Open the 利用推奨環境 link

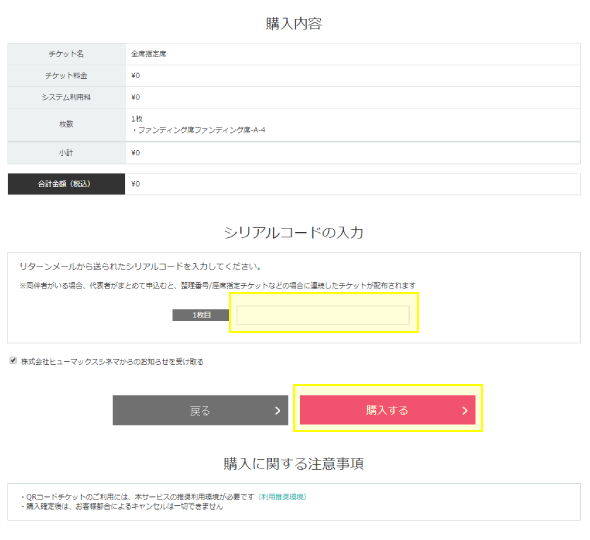[282, 497]
